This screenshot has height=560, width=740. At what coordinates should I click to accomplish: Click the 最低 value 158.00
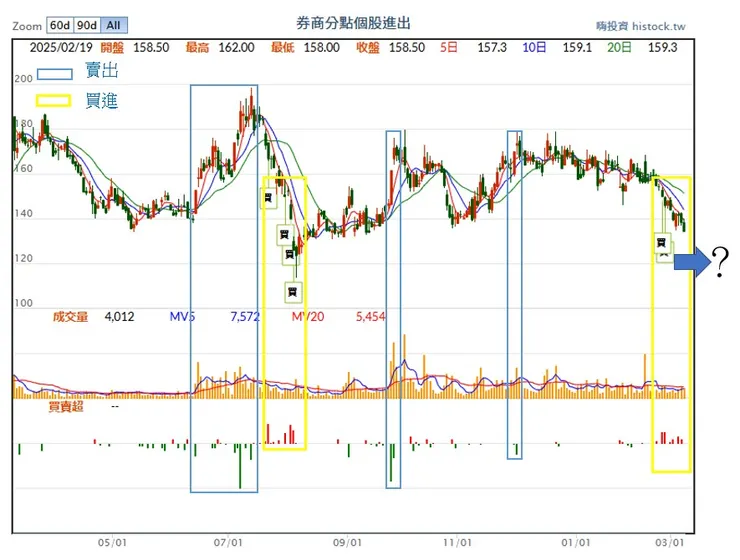pos(321,48)
